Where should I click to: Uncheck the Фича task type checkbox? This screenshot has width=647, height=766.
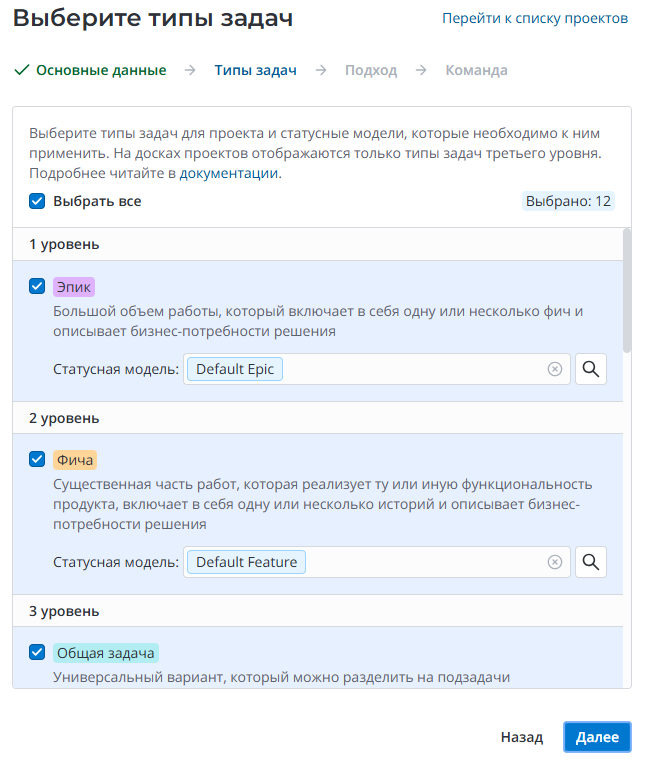coord(38,460)
